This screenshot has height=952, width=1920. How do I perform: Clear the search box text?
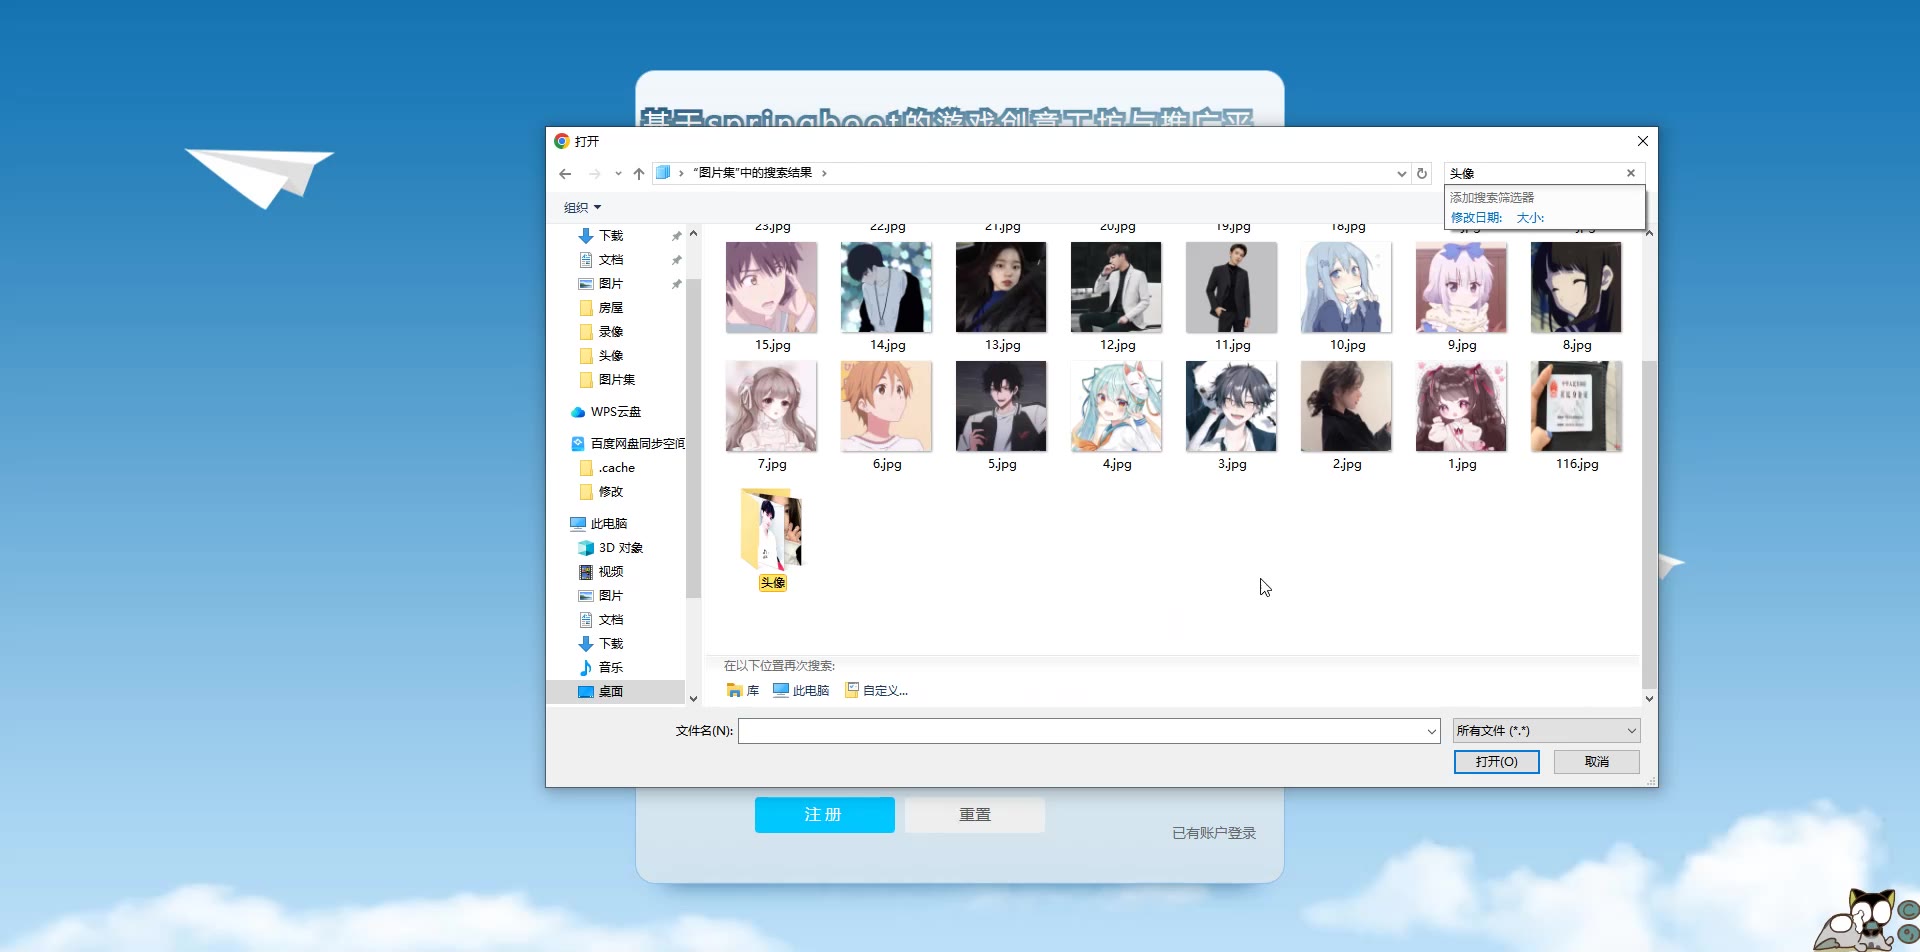[1631, 173]
